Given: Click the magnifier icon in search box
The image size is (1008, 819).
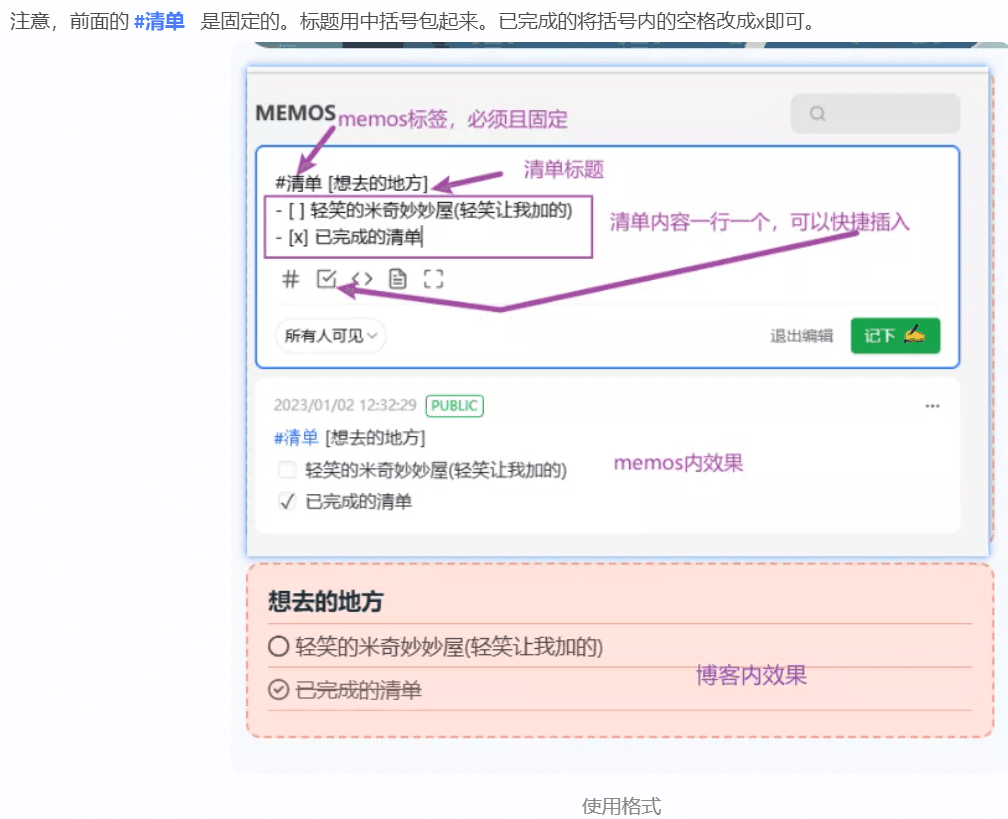Looking at the screenshot, I should tap(818, 114).
